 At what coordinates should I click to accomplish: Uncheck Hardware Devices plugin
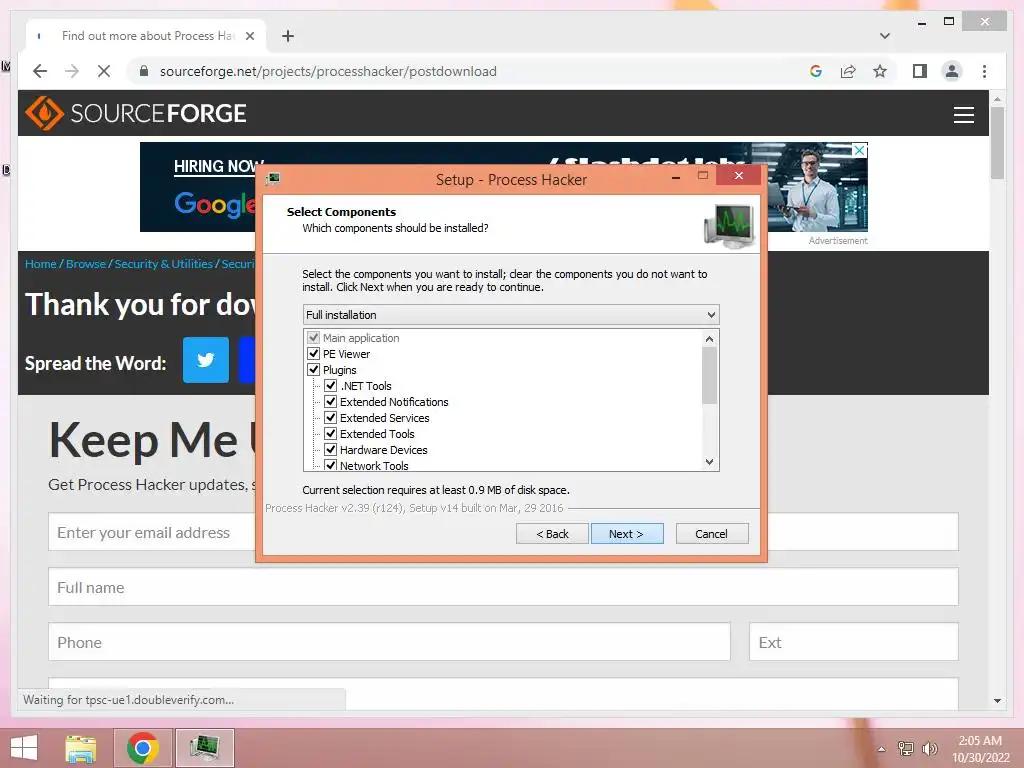[x=330, y=449]
